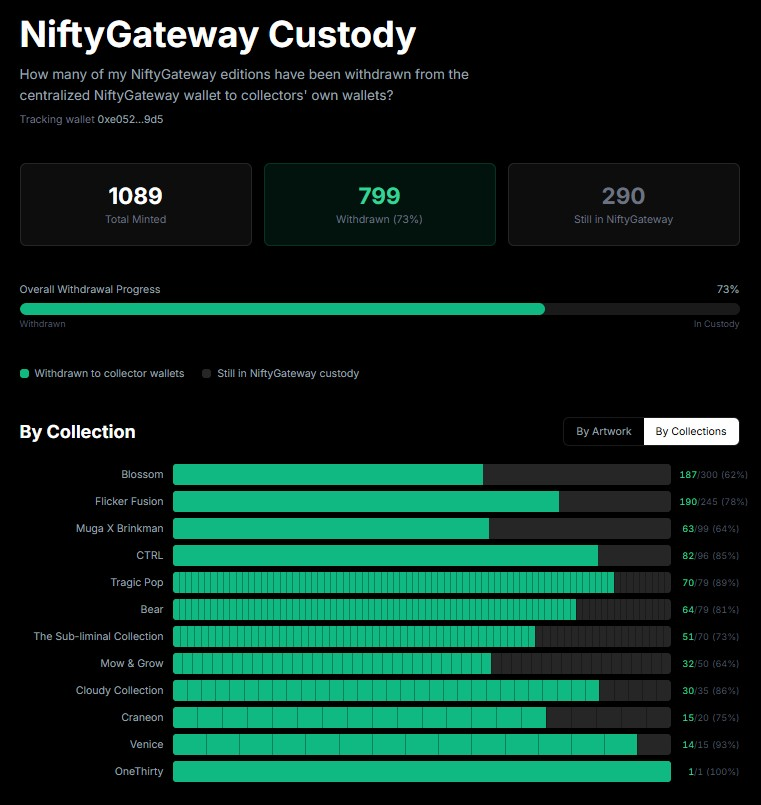Click the Venice label
This screenshot has height=805, width=761.
(x=146, y=744)
